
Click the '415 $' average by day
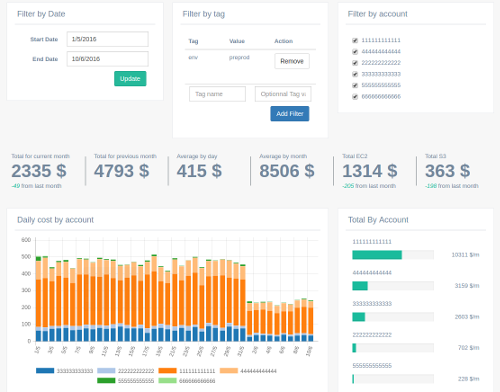(199, 171)
